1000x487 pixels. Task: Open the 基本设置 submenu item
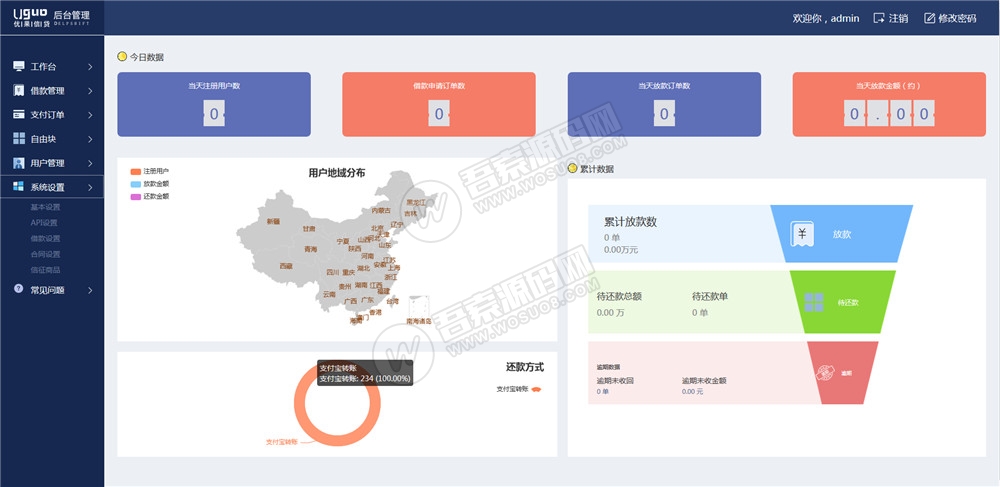click(x=45, y=207)
